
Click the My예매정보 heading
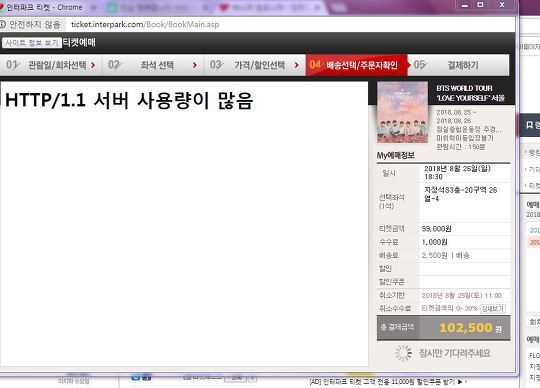tap(395, 155)
